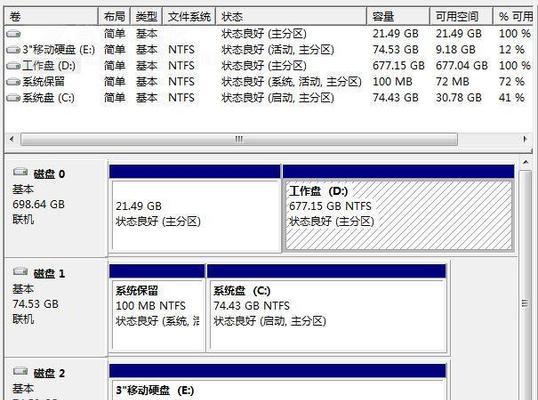Sort list by the 容量 column header

[398, 16]
